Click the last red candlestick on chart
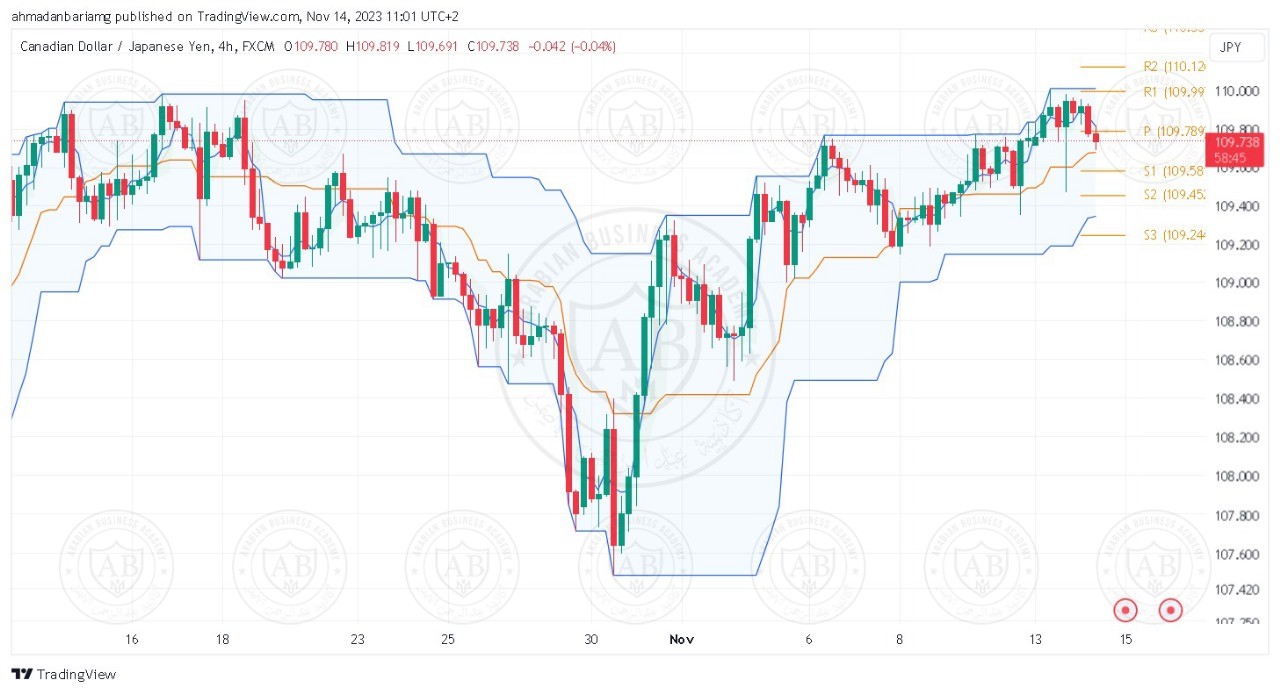The height and width of the screenshot is (694, 1280). pyautogui.click(x=1096, y=138)
